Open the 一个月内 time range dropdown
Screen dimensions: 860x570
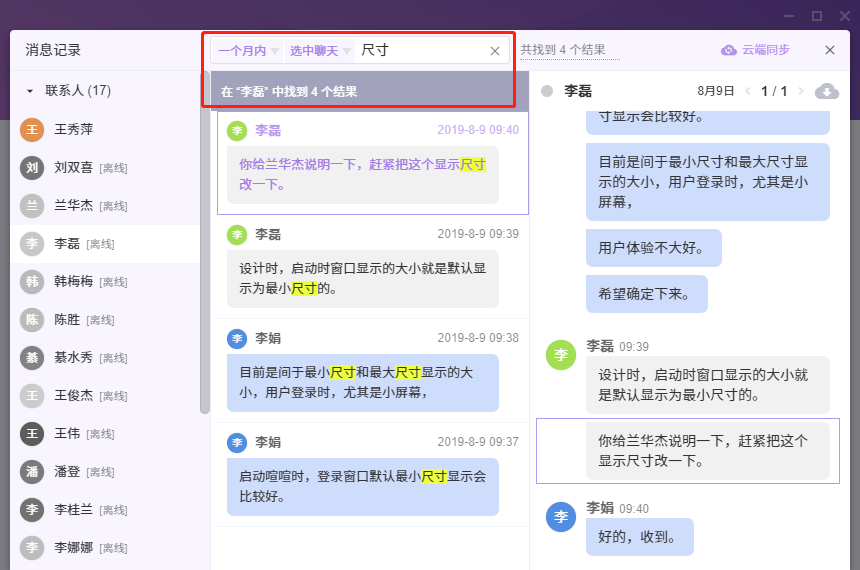coord(240,50)
